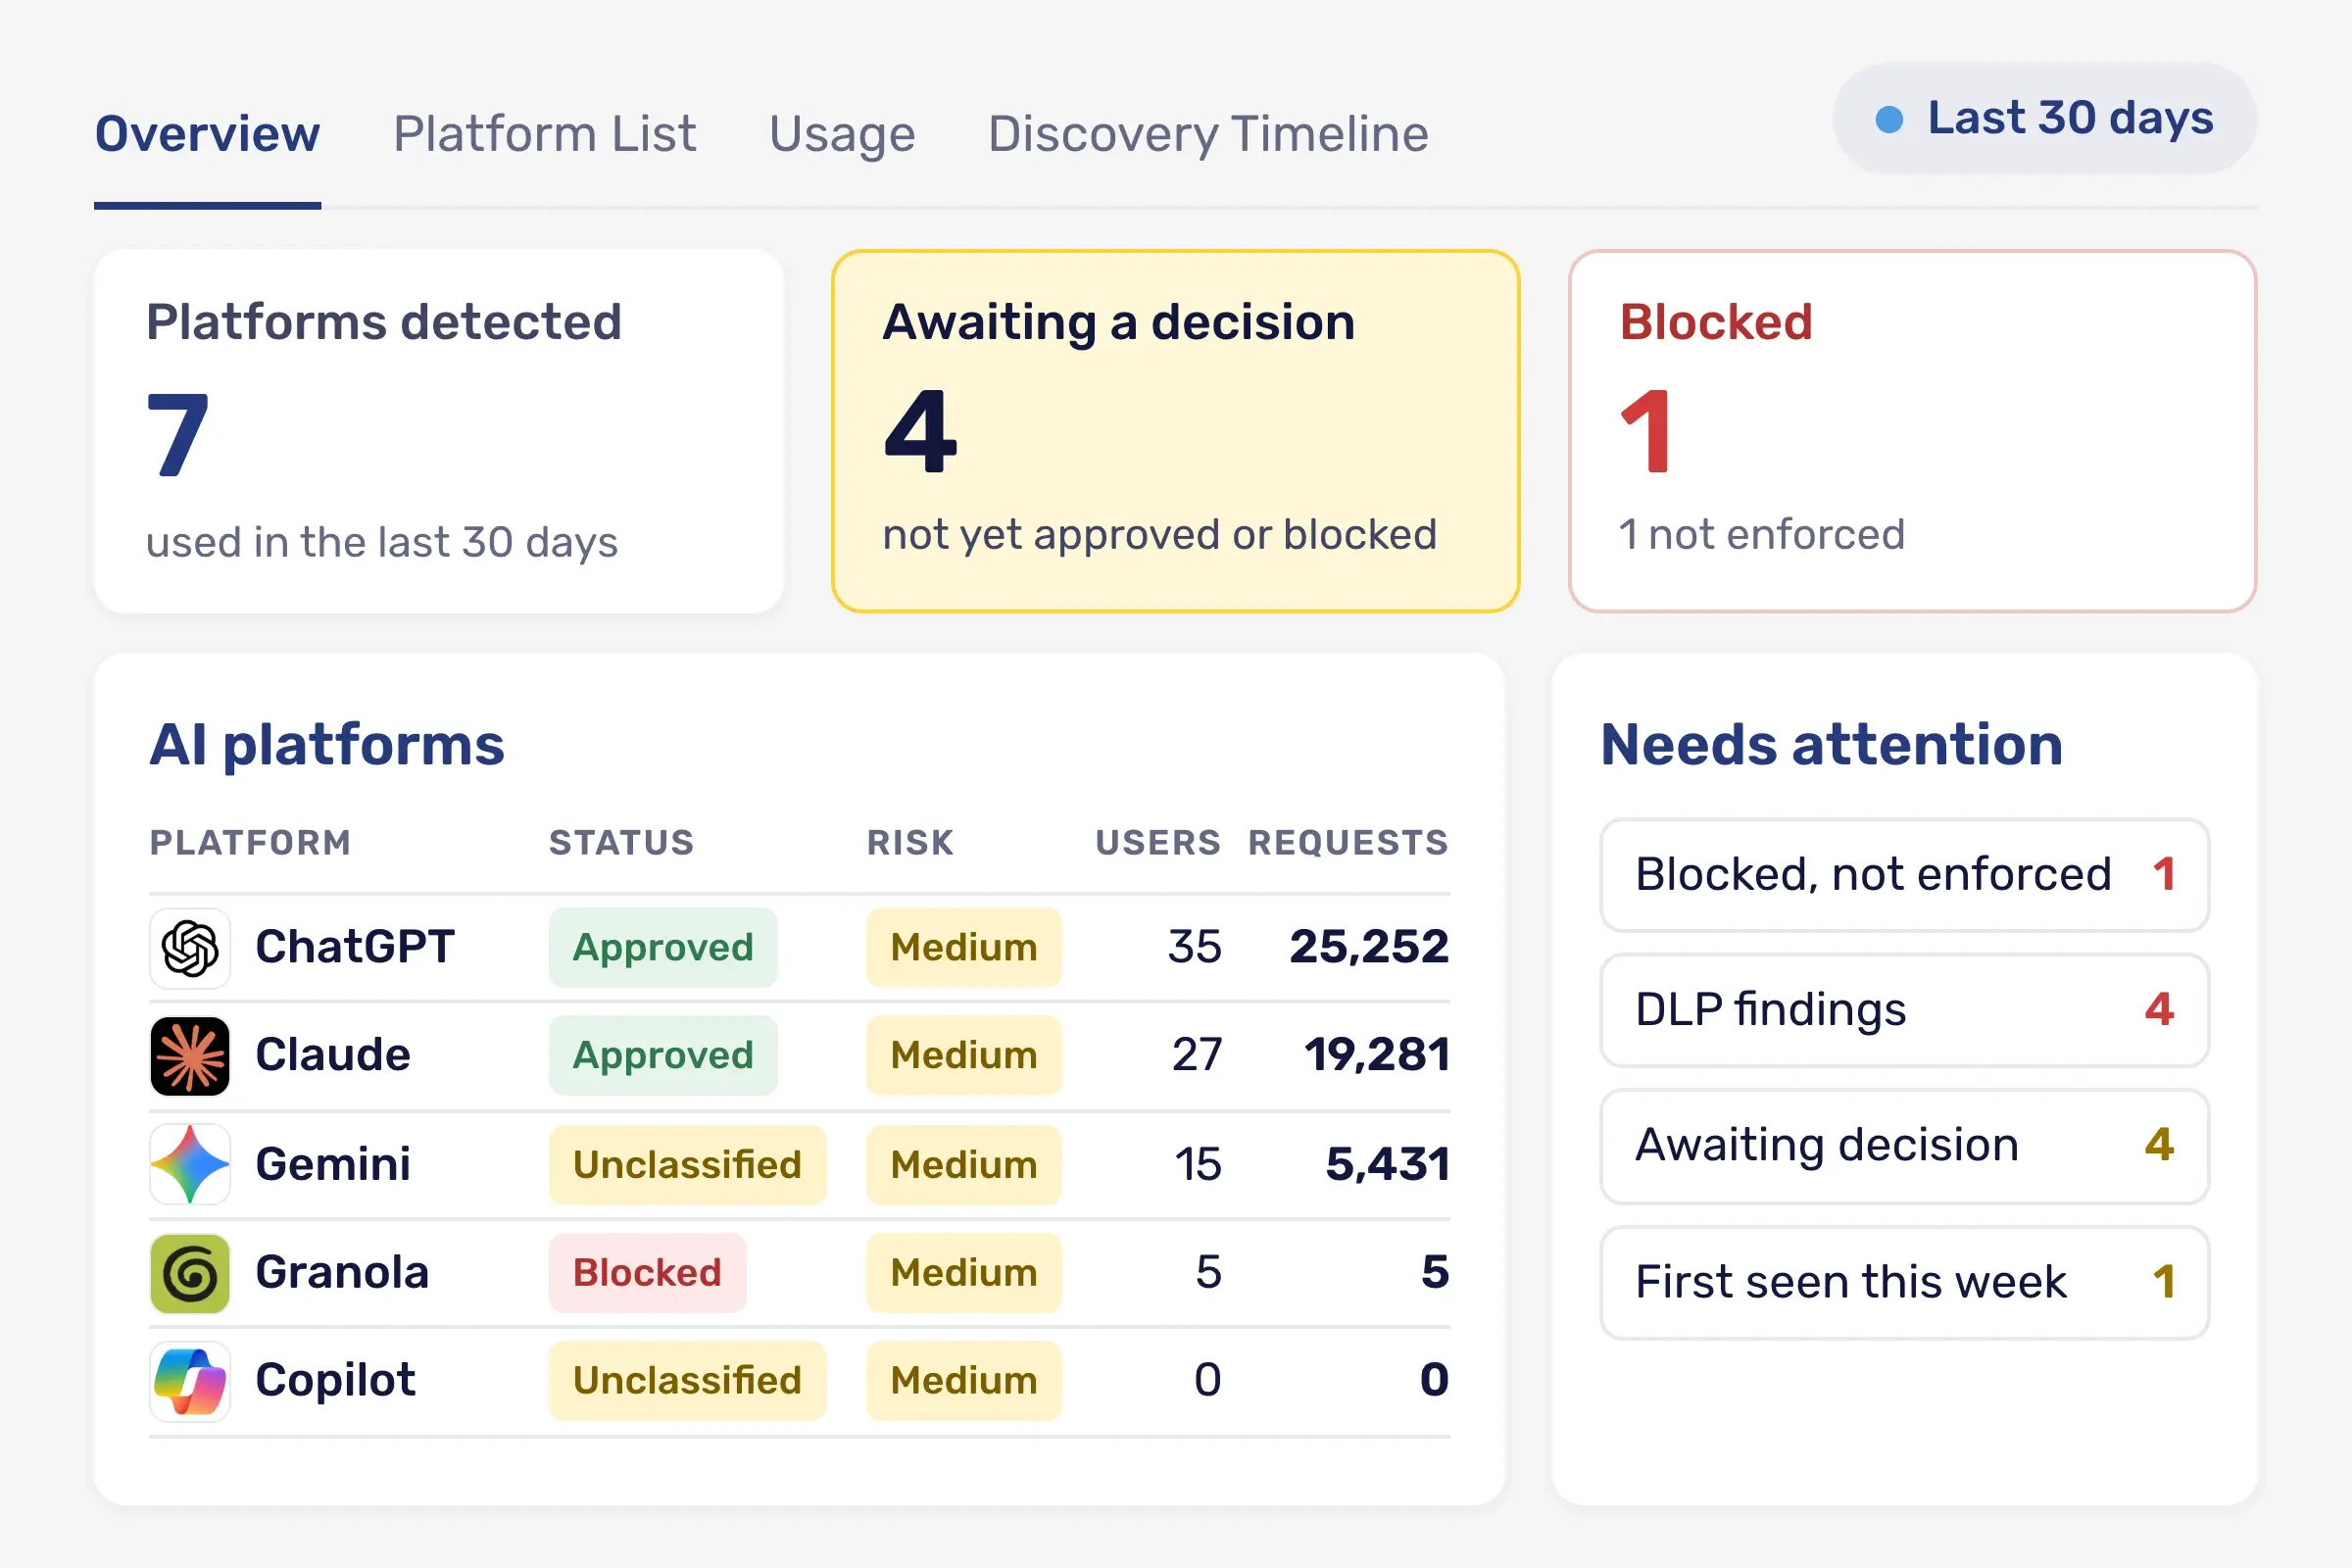Sort by the PLATFORM column header
Image resolution: width=2352 pixels, height=1568 pixels.
(250, 843)
